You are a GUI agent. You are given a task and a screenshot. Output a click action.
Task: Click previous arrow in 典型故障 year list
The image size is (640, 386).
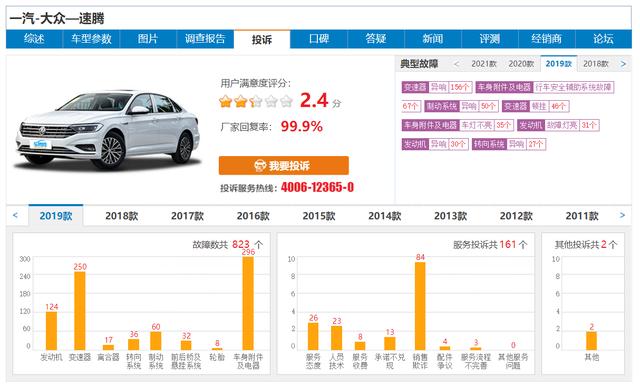coord(456,64)
